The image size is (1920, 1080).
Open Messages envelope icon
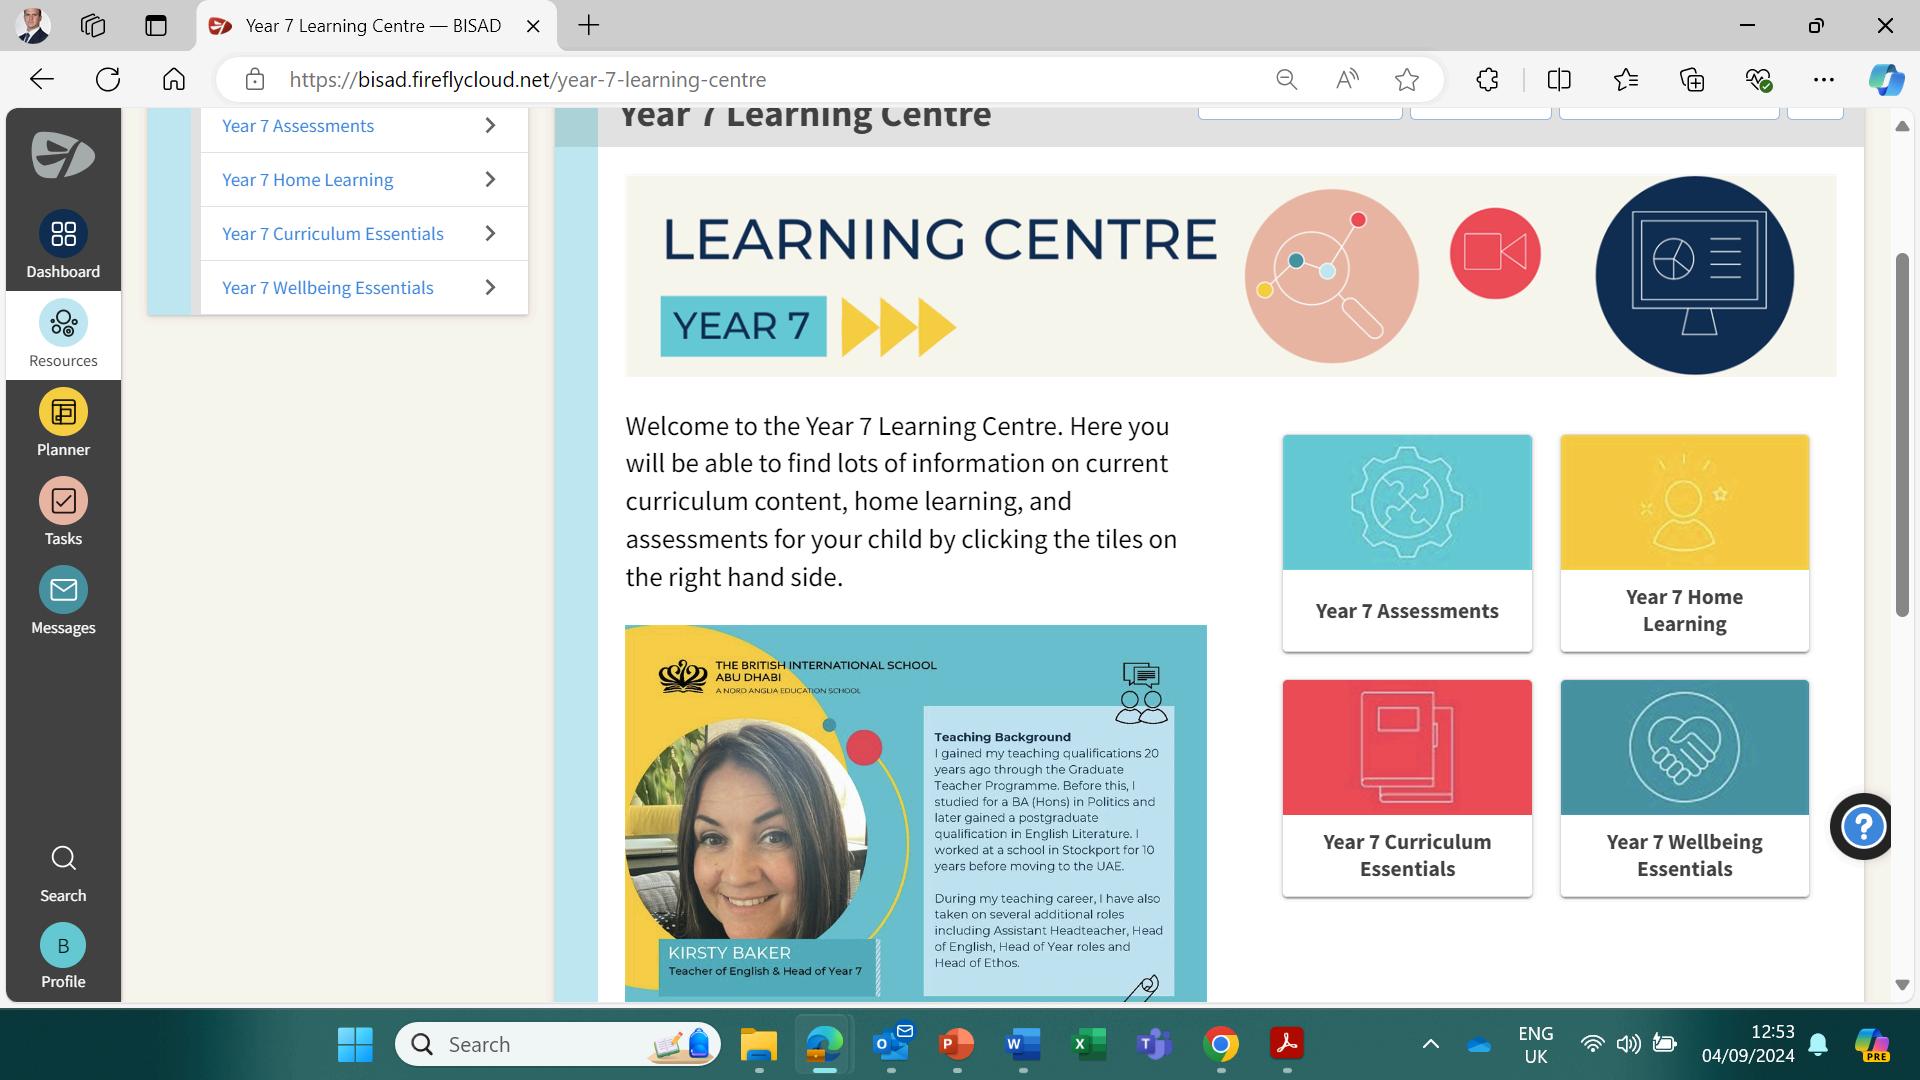point(63,590)
